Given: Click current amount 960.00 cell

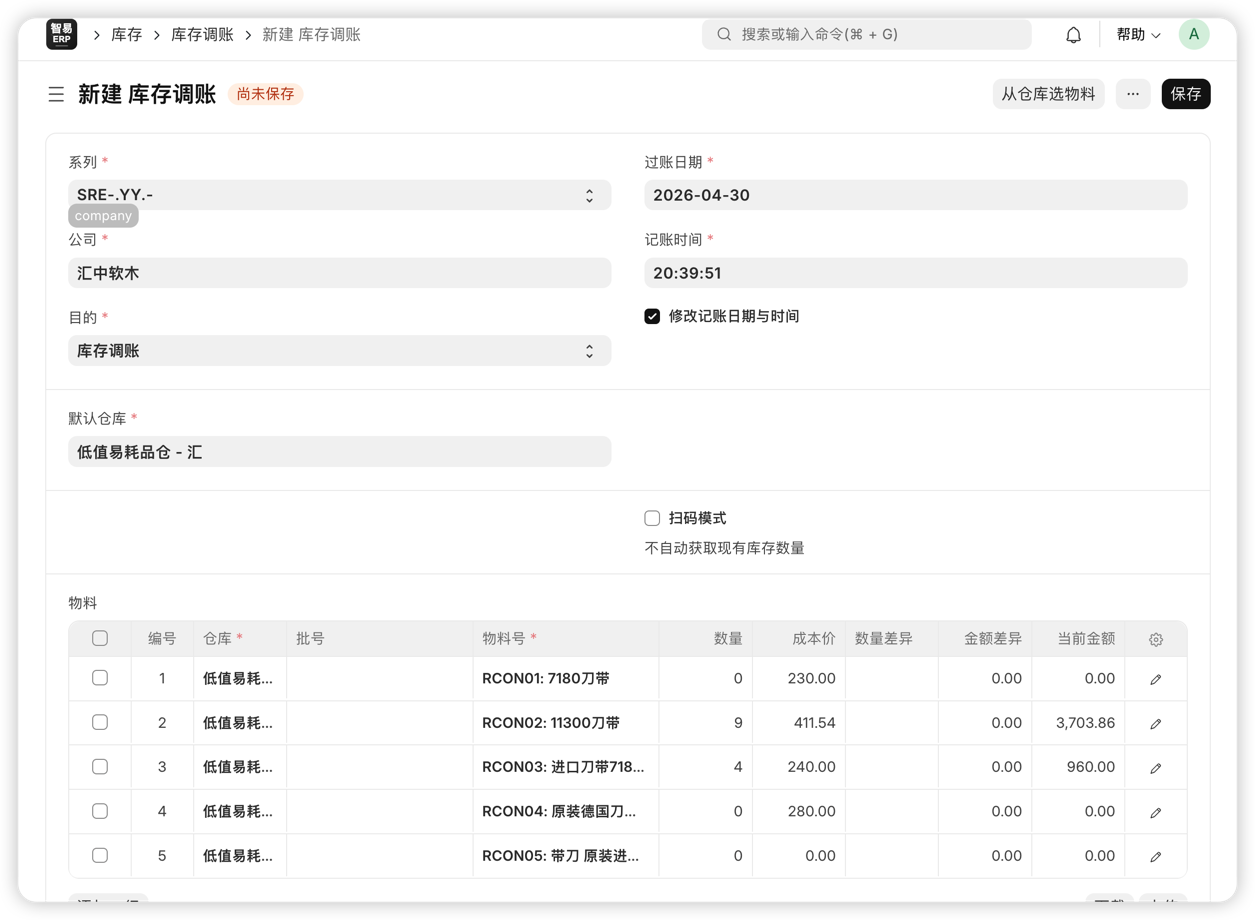Looking at the screenshot, I should [1078, 767].
